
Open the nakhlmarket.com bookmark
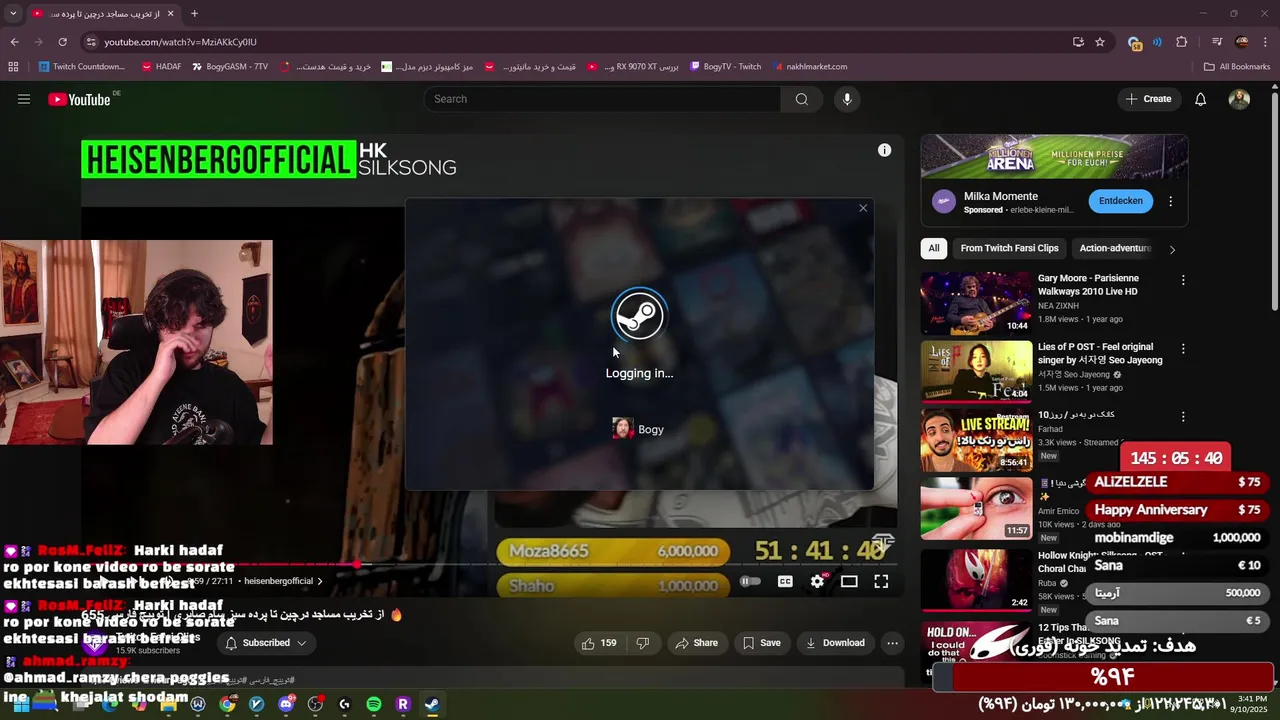pyautogui.click(x=809, y=67)
